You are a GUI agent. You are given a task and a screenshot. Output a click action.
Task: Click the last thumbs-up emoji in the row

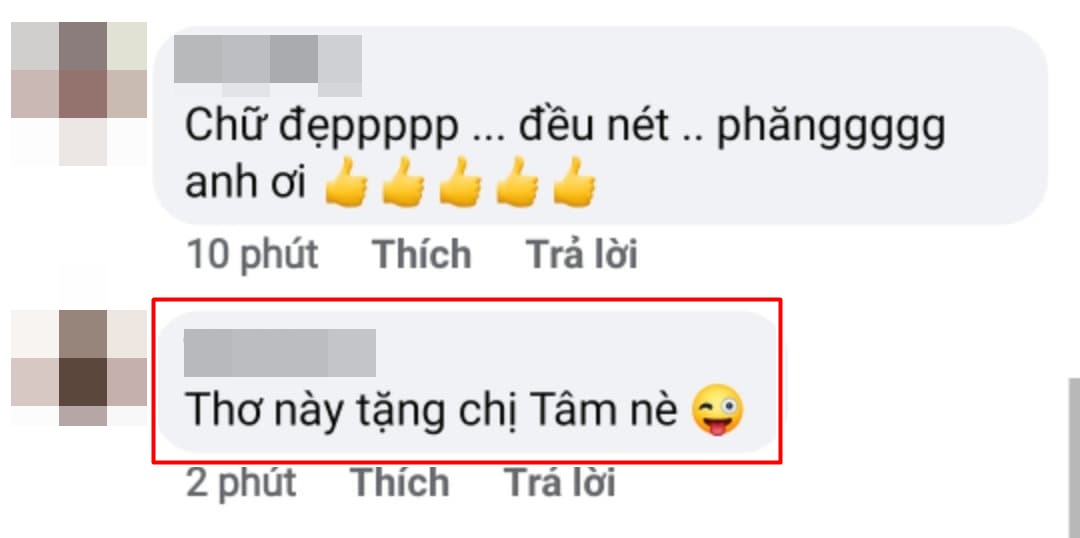click(x=574, y=183)
